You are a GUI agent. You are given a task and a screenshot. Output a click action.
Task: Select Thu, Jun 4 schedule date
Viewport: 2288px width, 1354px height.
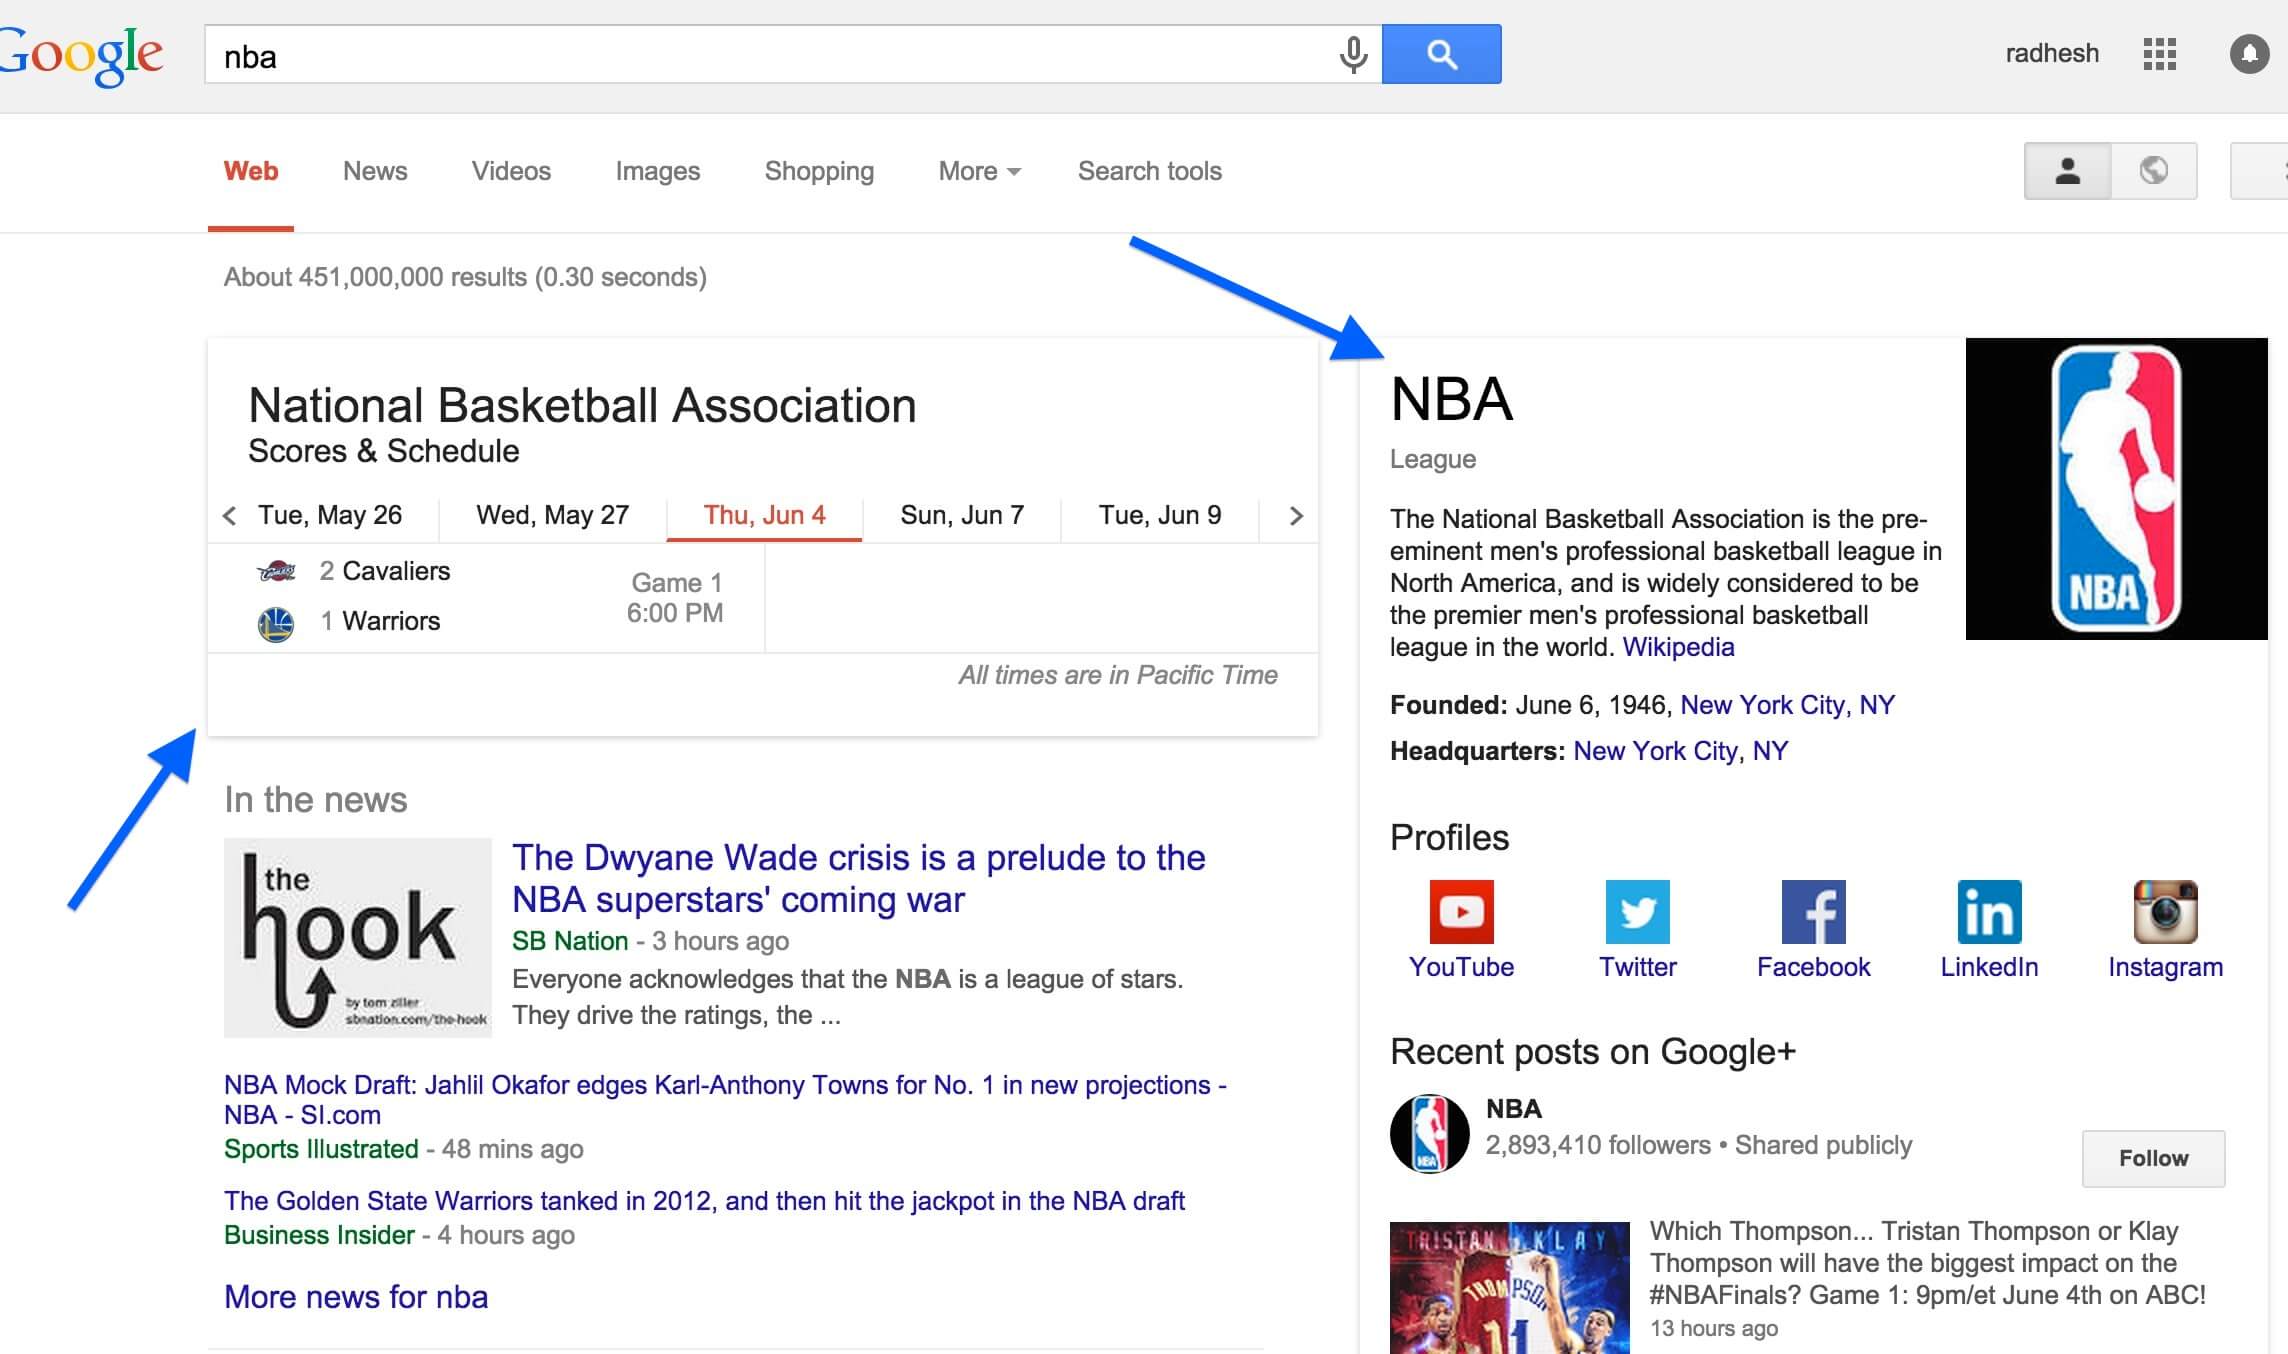pyautogui.click(x=764, y=515)
